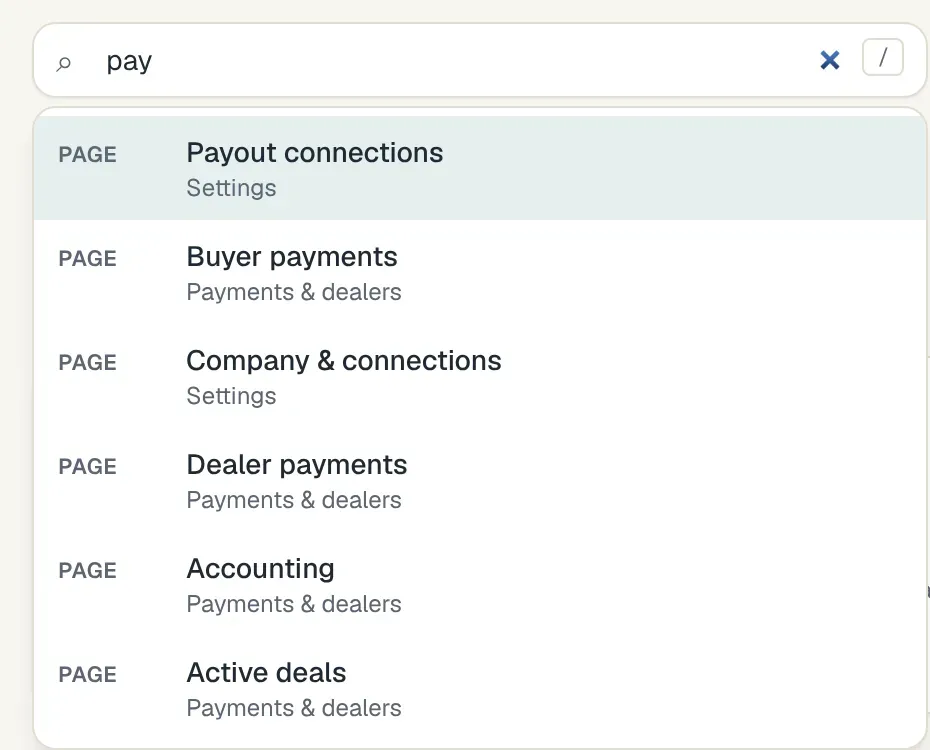Click the PAGE label beside Buyer payments
The width and height of the screenshot is (930, 750).
tap(87, 258)
